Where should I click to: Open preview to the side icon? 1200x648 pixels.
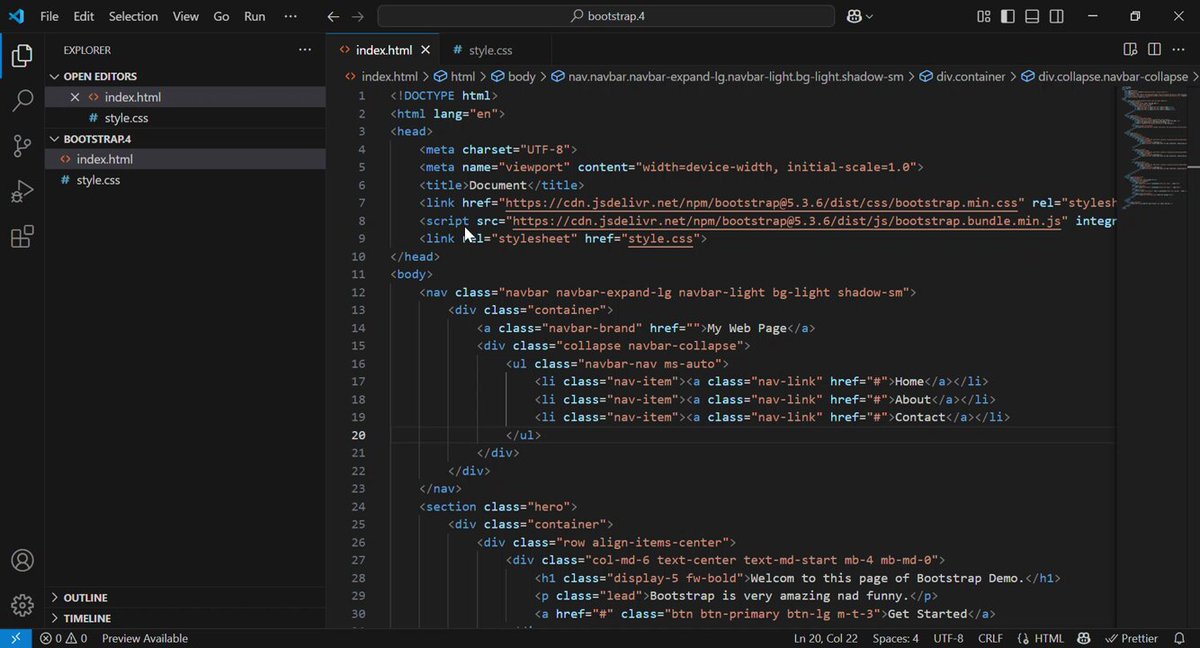1130,50
